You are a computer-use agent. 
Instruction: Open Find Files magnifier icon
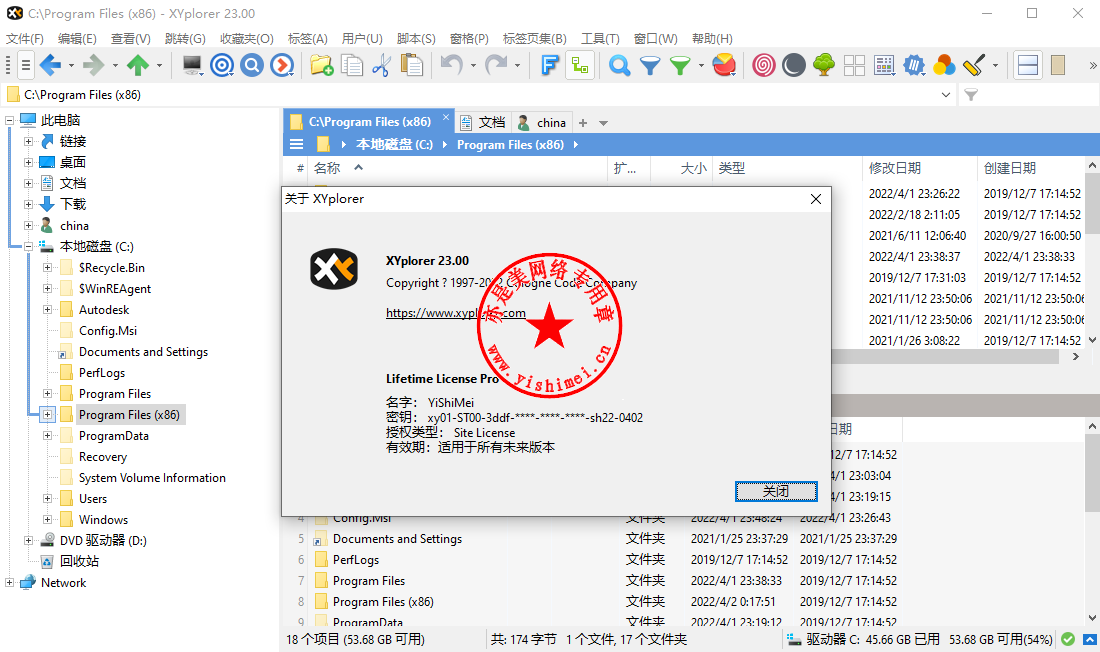tap(619, 66)
